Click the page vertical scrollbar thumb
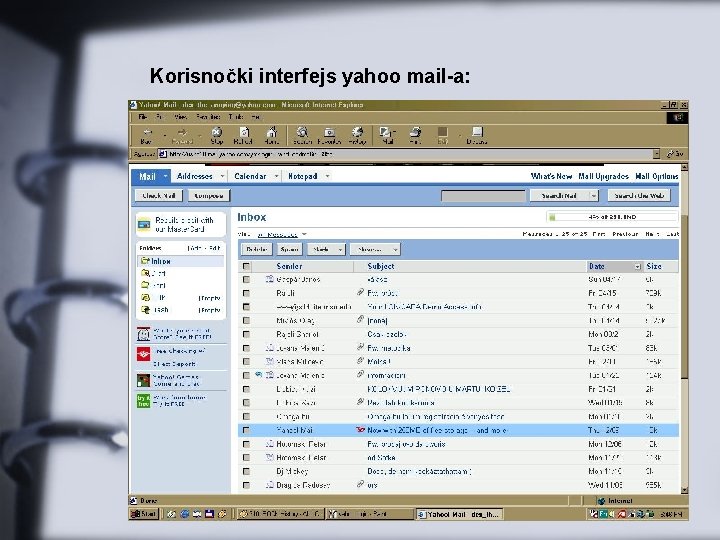This screenshot has width=720, height=540. click(684, 296)
